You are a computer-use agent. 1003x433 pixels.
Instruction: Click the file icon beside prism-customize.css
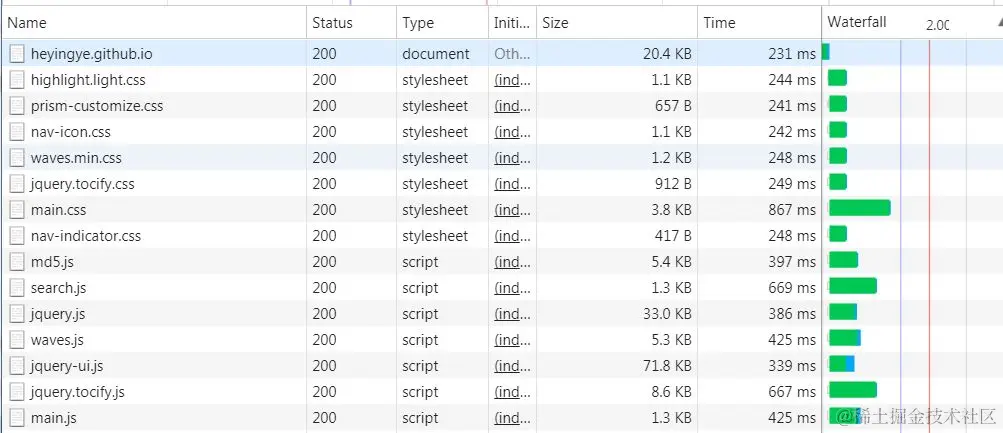tap(18, 106)
